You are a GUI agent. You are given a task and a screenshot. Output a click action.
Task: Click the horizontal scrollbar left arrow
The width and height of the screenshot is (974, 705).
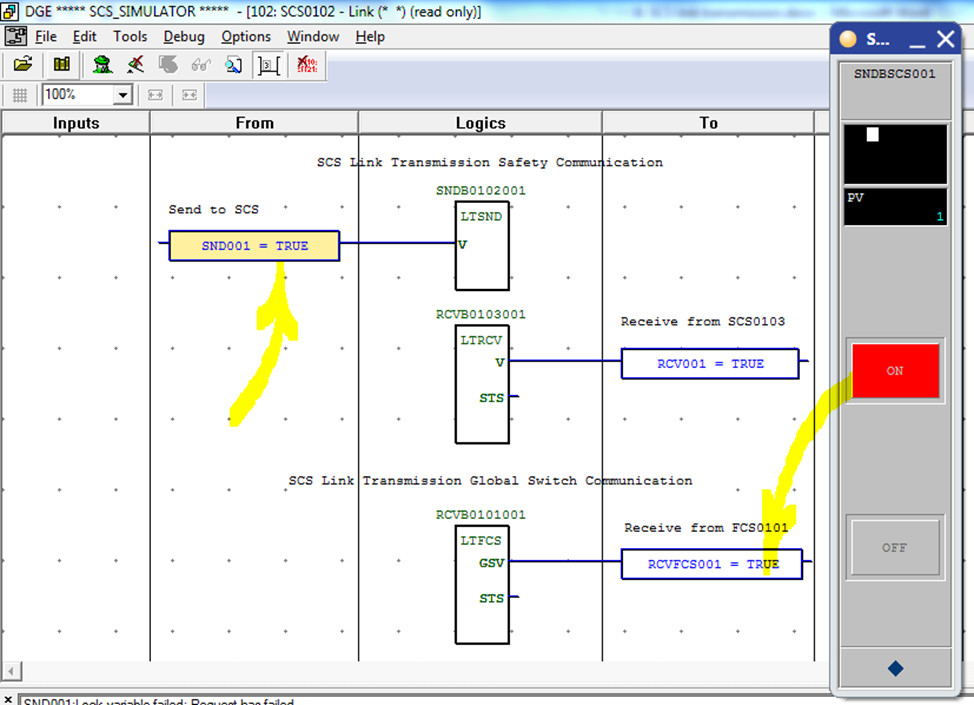click(11, 671)
